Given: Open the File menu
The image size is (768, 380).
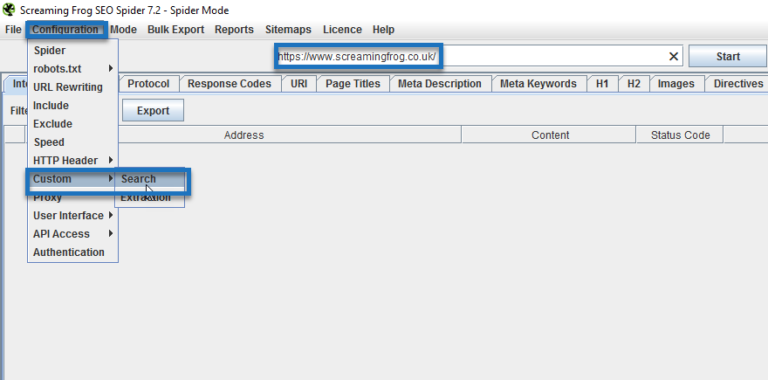Looking at the screenshot, I should pyautogui.click(x=13, y=29).
